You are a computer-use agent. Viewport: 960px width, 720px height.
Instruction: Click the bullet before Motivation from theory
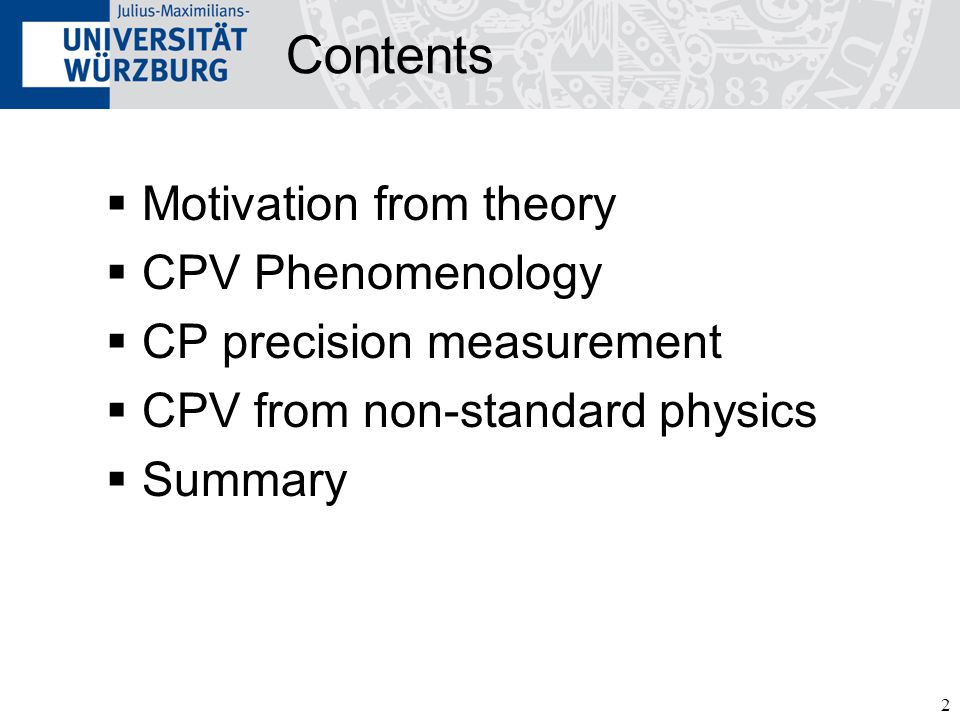click(x=117, y=203)
